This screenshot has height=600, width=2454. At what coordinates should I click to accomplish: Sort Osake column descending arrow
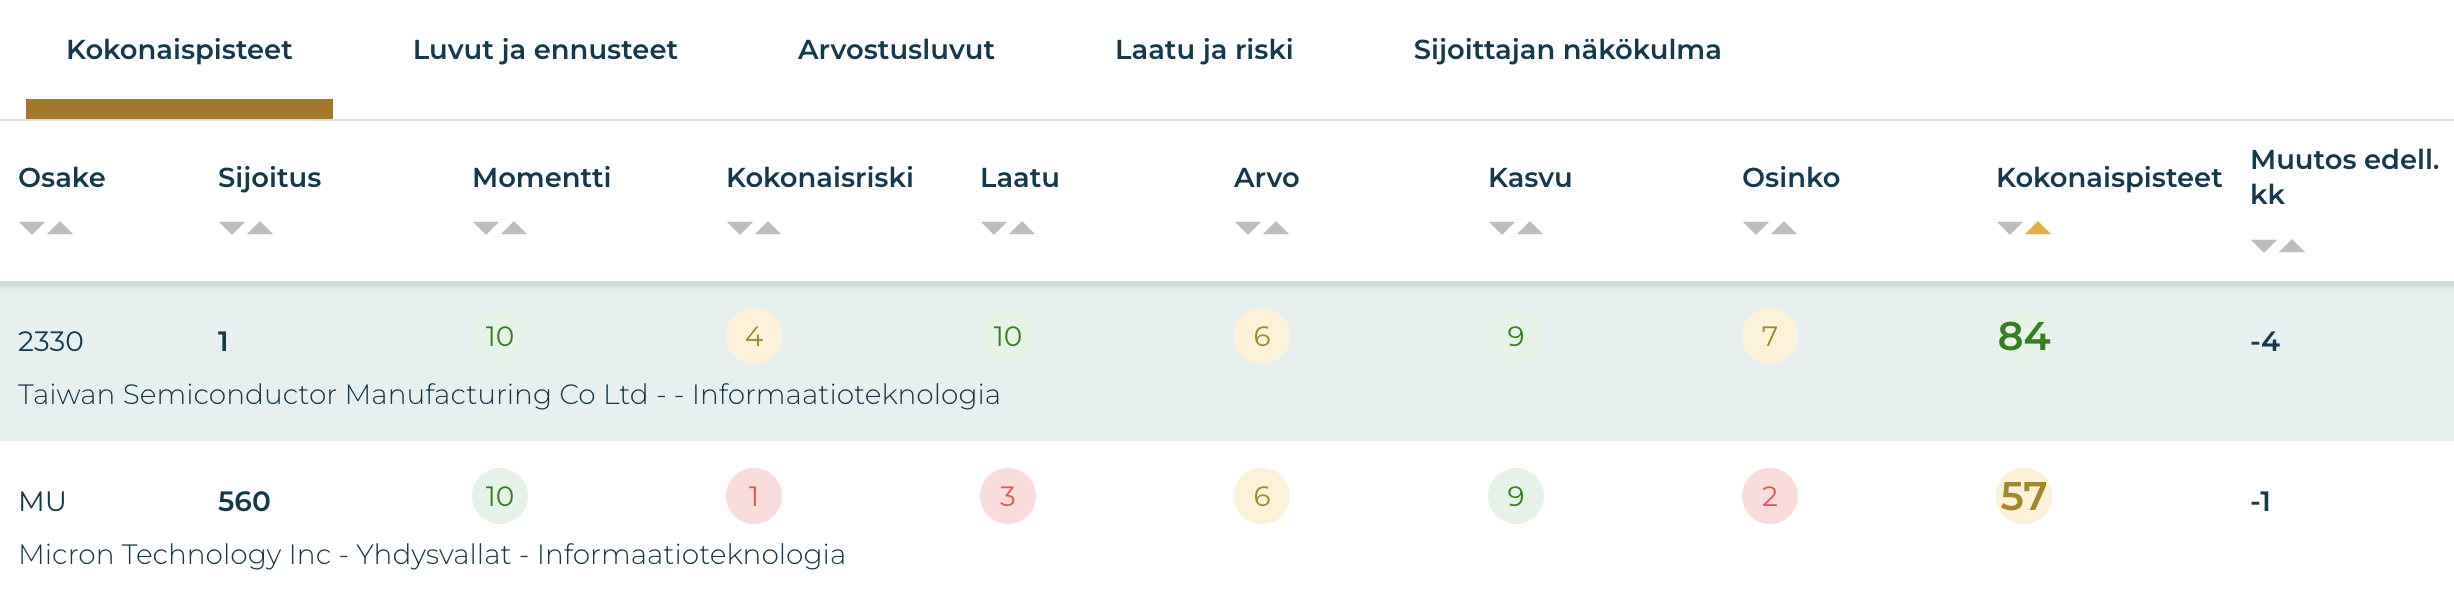pos(31,228)
